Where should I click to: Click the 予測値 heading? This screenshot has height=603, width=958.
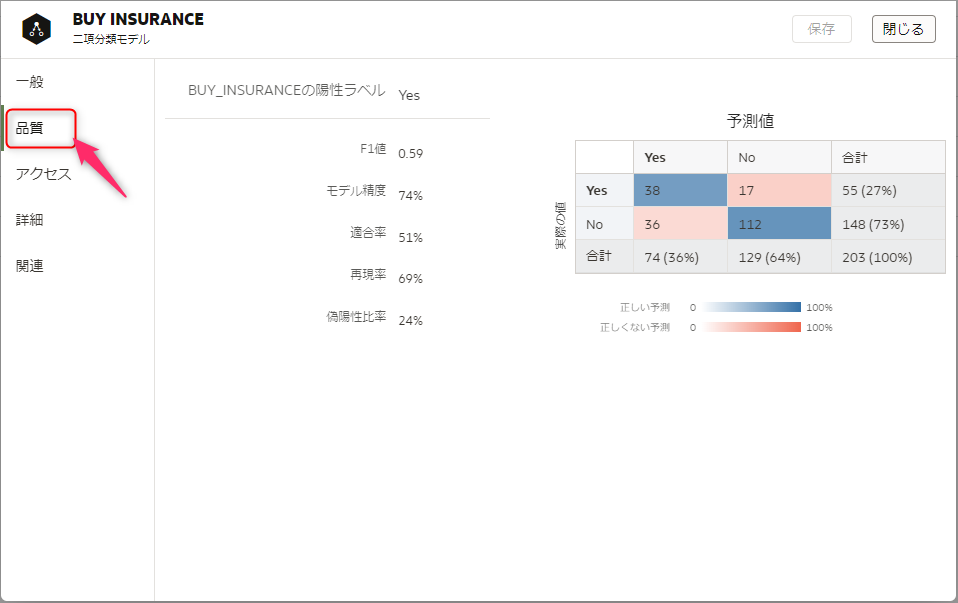(750, 121)
